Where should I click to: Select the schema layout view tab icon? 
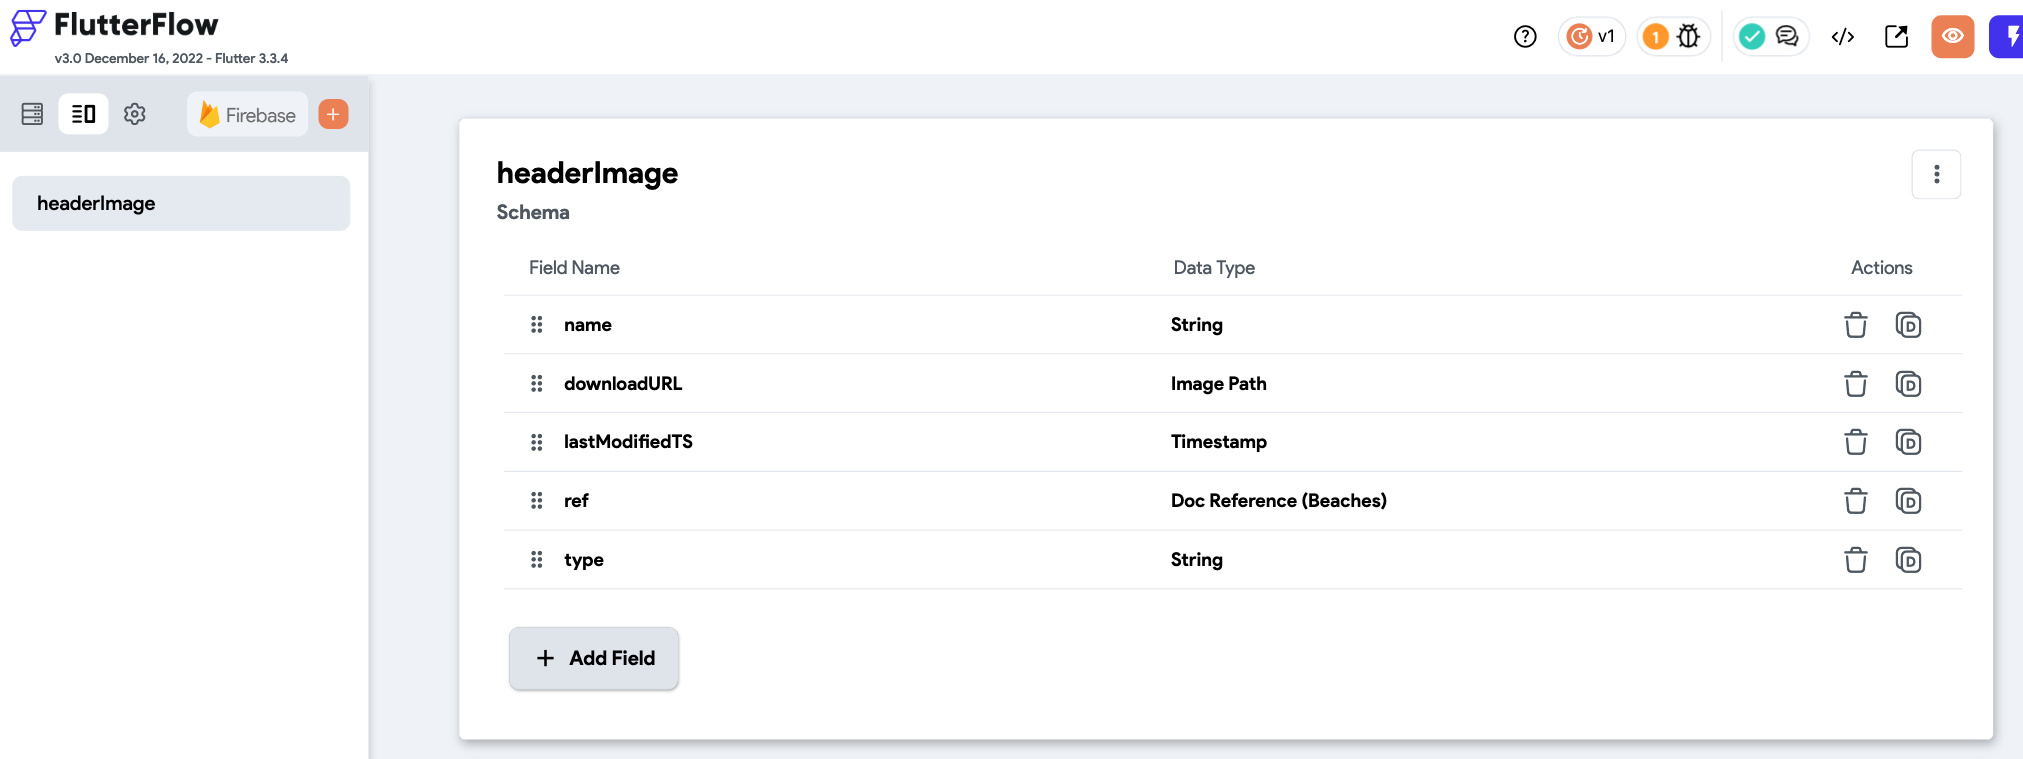(x=84, y=114)
